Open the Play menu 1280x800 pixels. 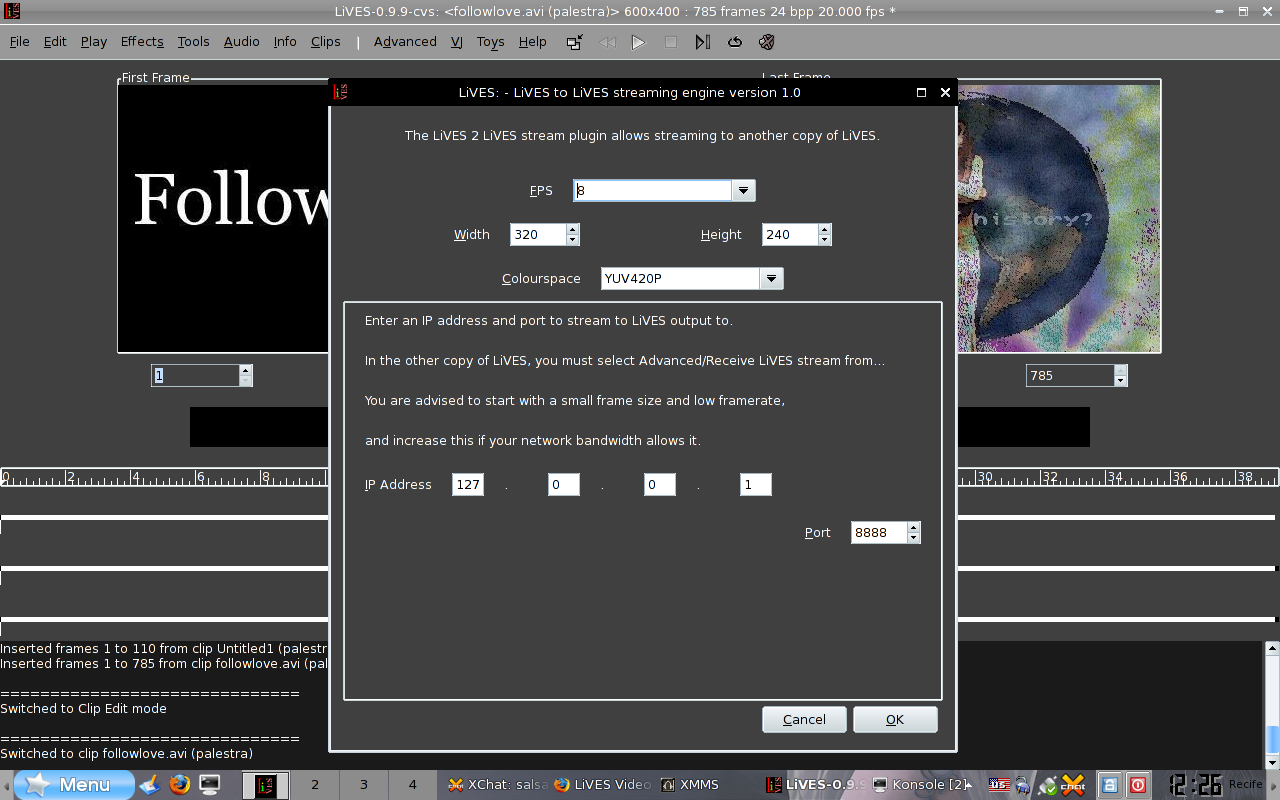point(94,42)
